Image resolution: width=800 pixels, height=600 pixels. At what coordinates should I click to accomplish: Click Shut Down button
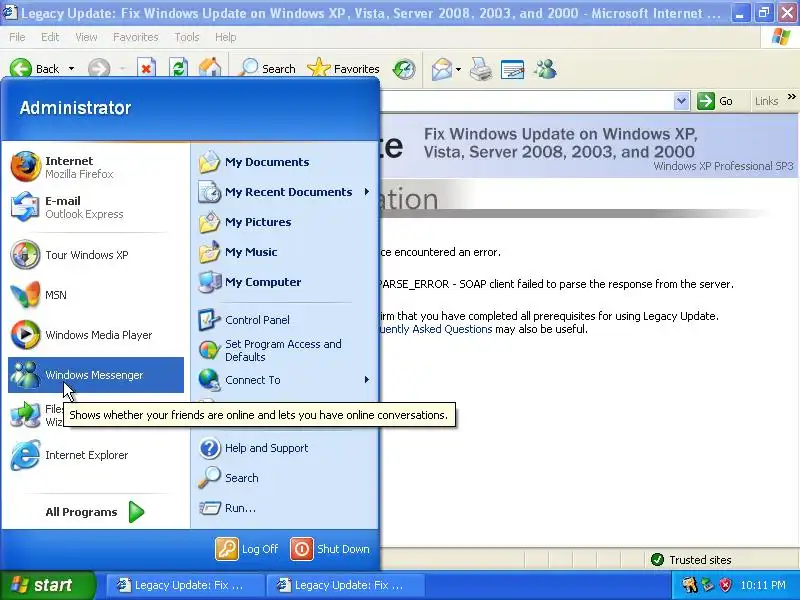(330, 549)
